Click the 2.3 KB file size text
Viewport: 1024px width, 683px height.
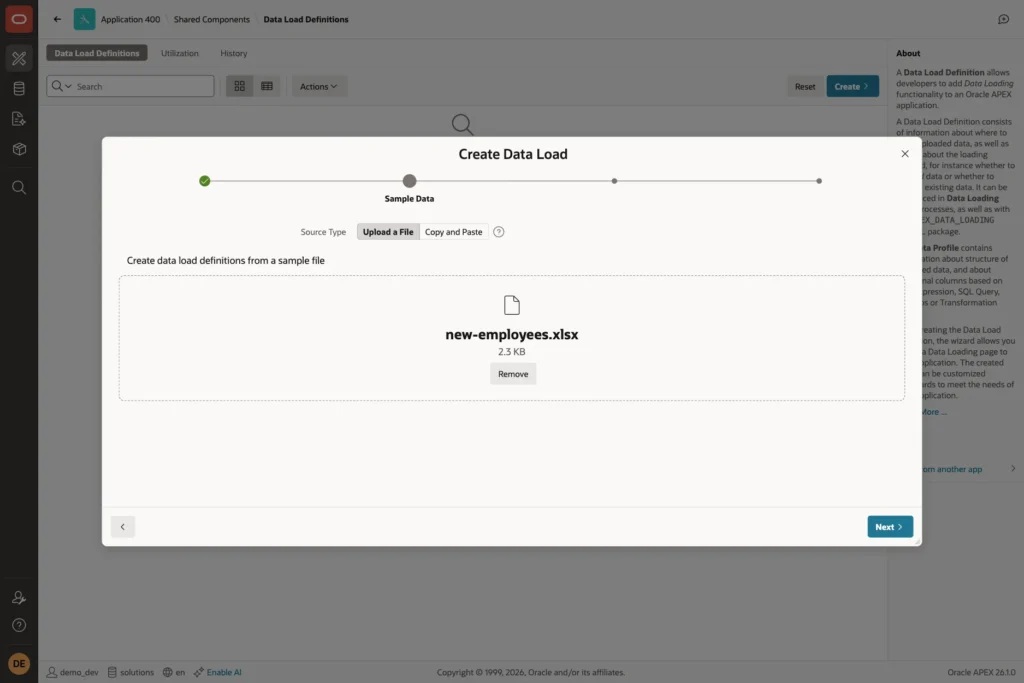pyautogui.click(x=512, y=351)
